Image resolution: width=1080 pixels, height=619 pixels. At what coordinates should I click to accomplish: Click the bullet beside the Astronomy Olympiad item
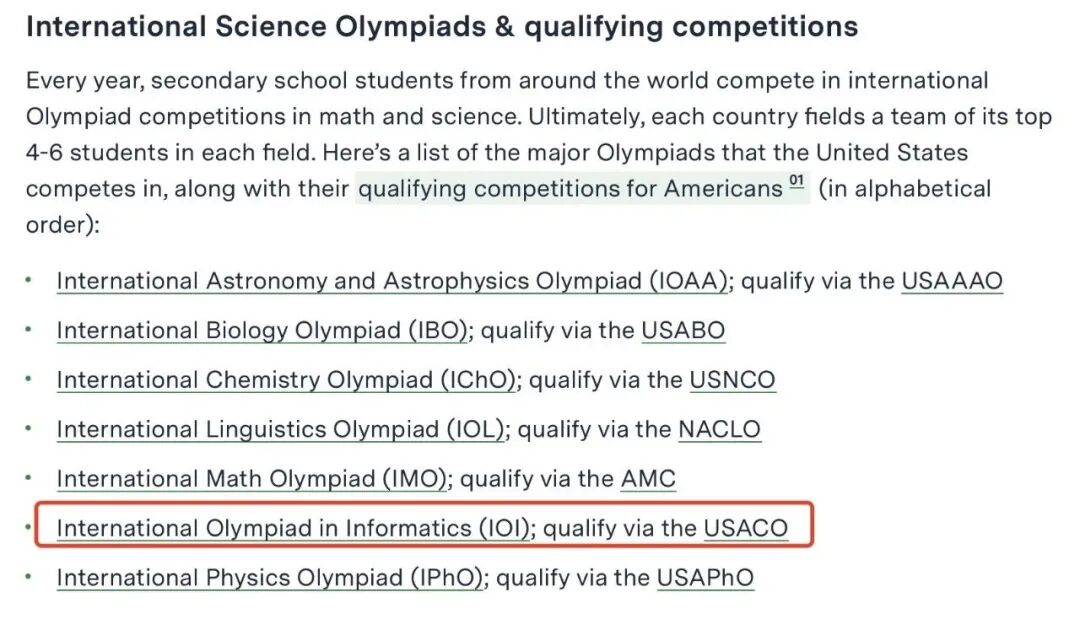click(29, 281)
